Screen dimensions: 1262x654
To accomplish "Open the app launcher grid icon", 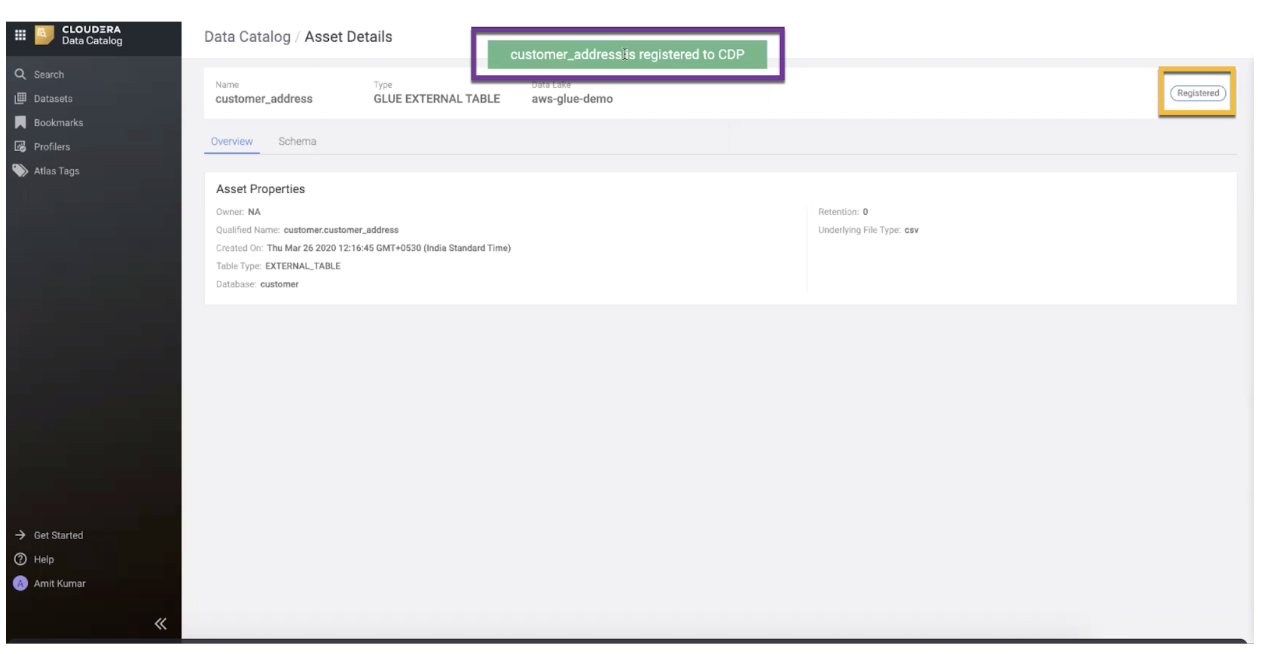I will [x=19, y=37].
